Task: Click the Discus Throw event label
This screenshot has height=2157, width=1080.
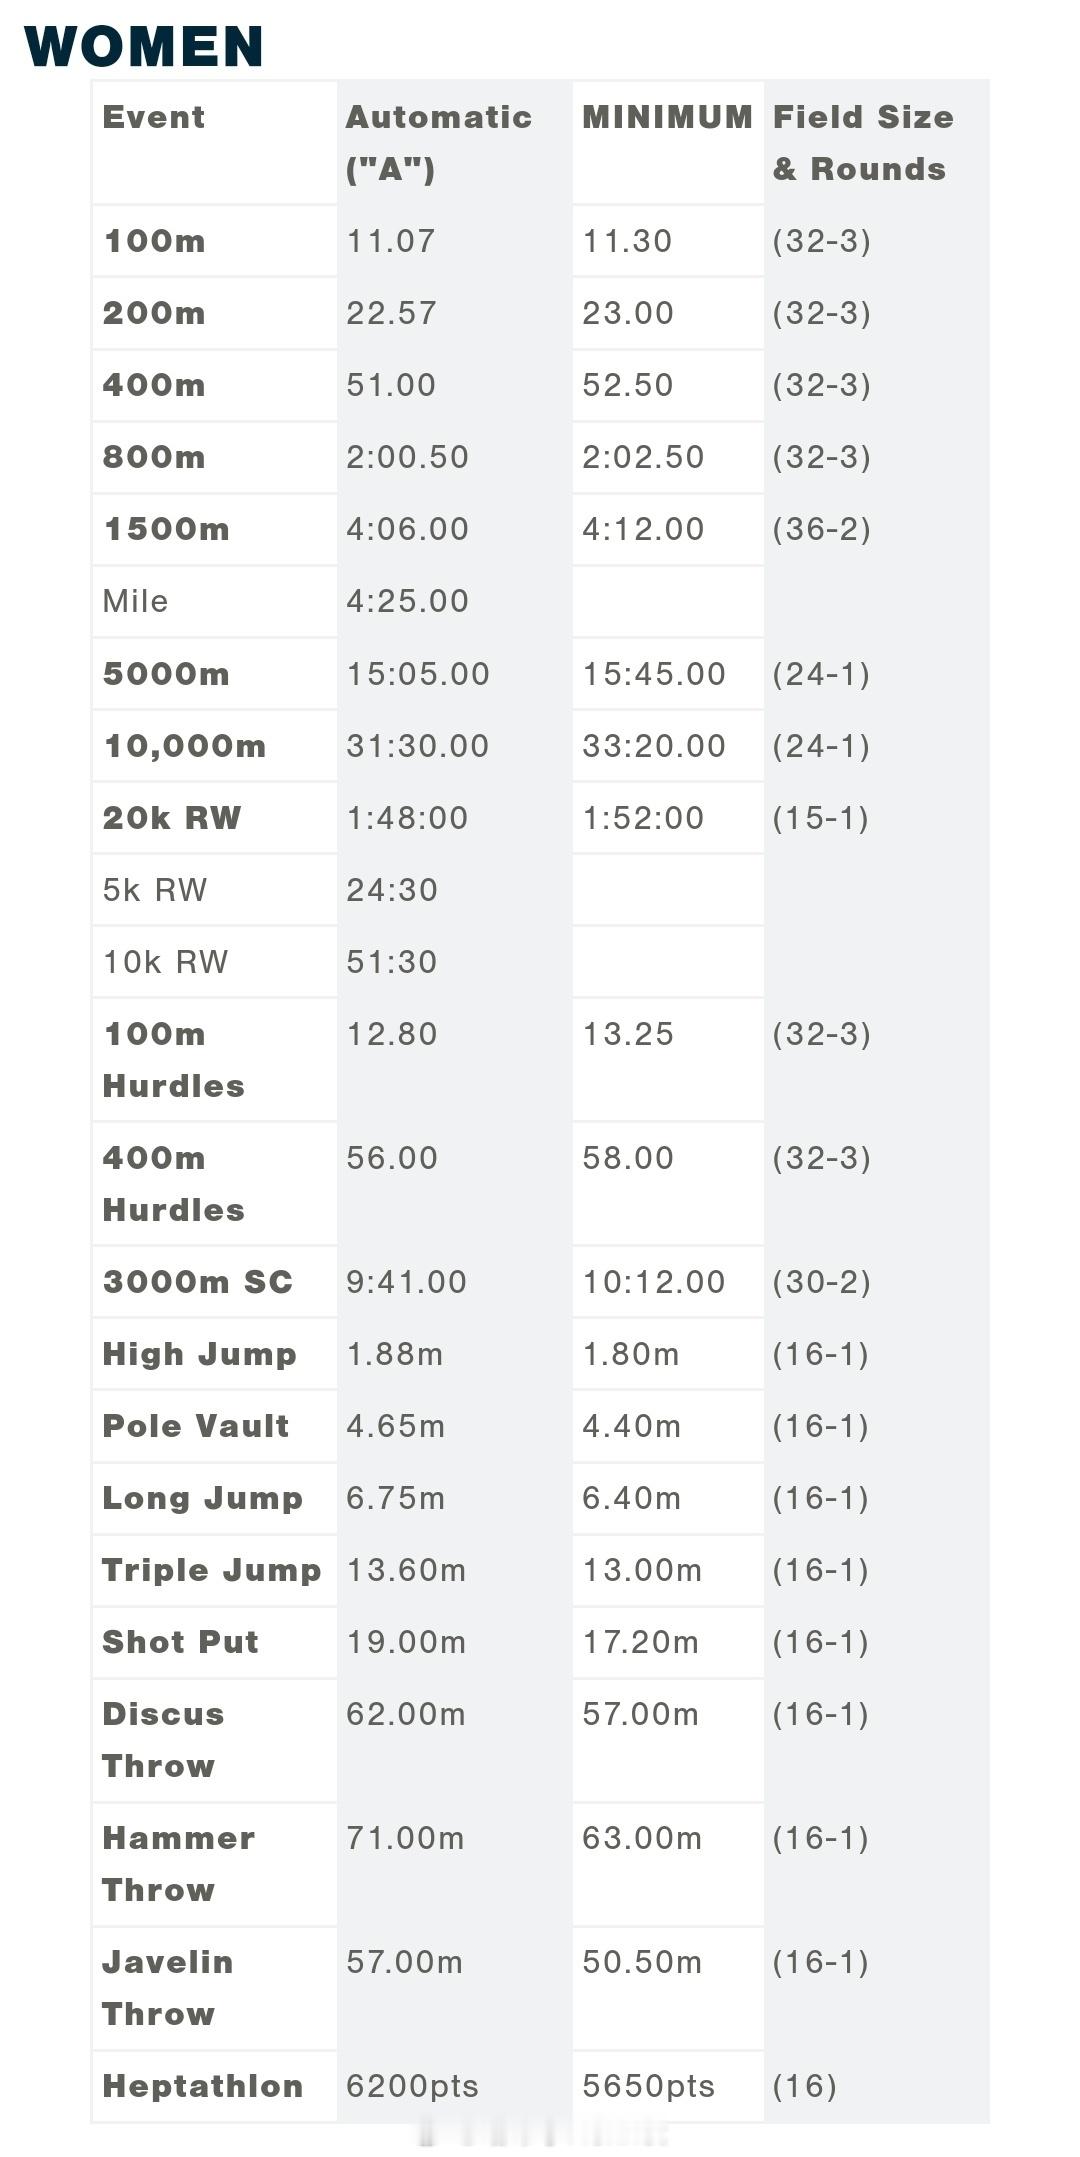Action: (163, 1740)
